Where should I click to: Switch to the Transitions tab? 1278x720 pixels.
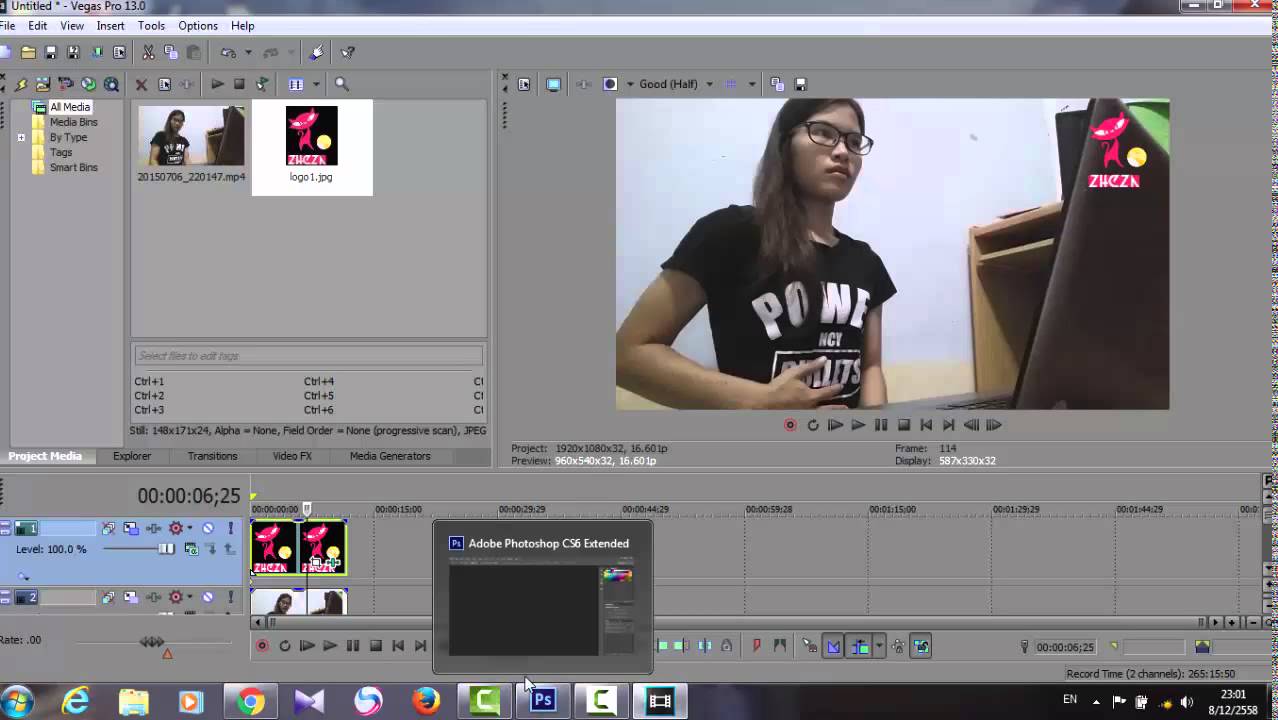213,456
